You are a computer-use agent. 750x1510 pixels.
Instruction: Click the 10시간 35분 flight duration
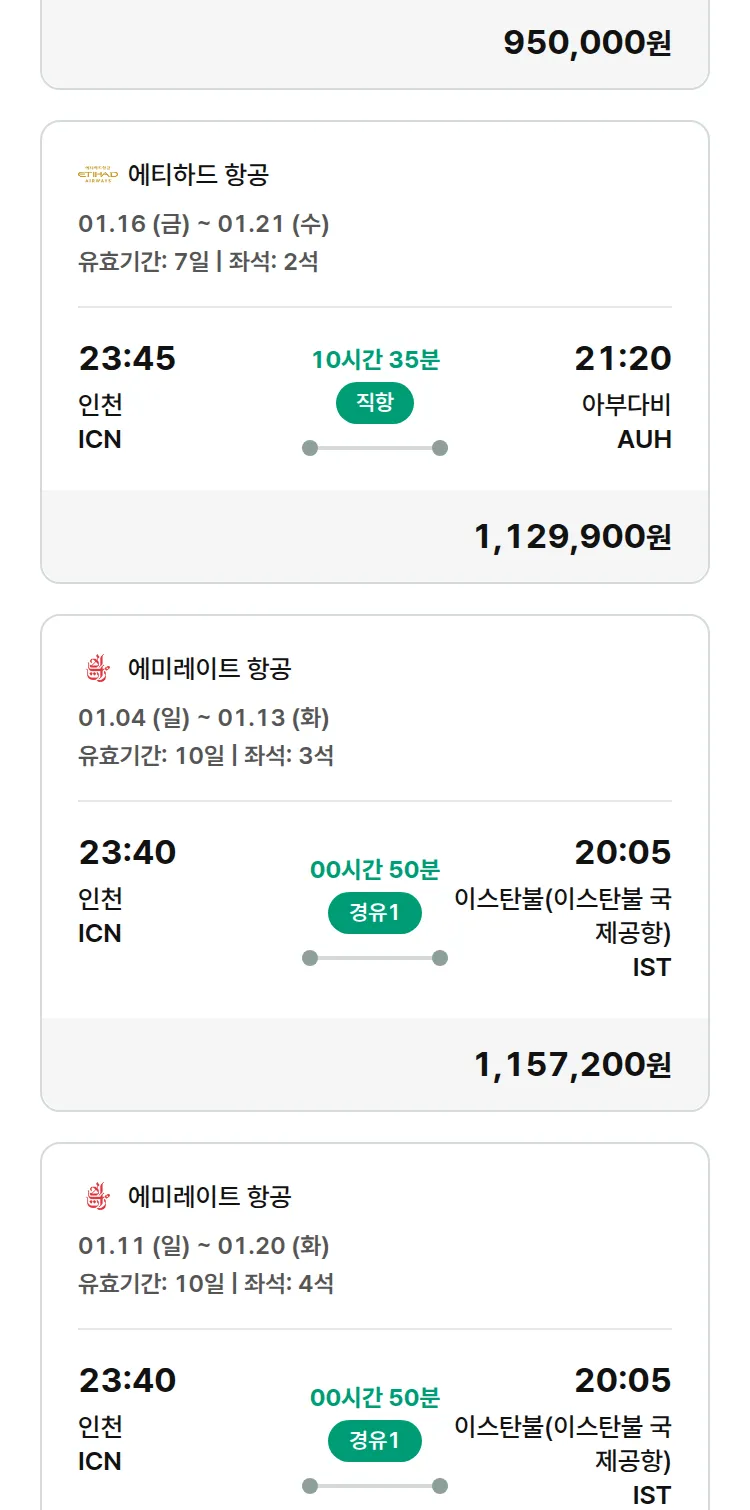point(375,360)
